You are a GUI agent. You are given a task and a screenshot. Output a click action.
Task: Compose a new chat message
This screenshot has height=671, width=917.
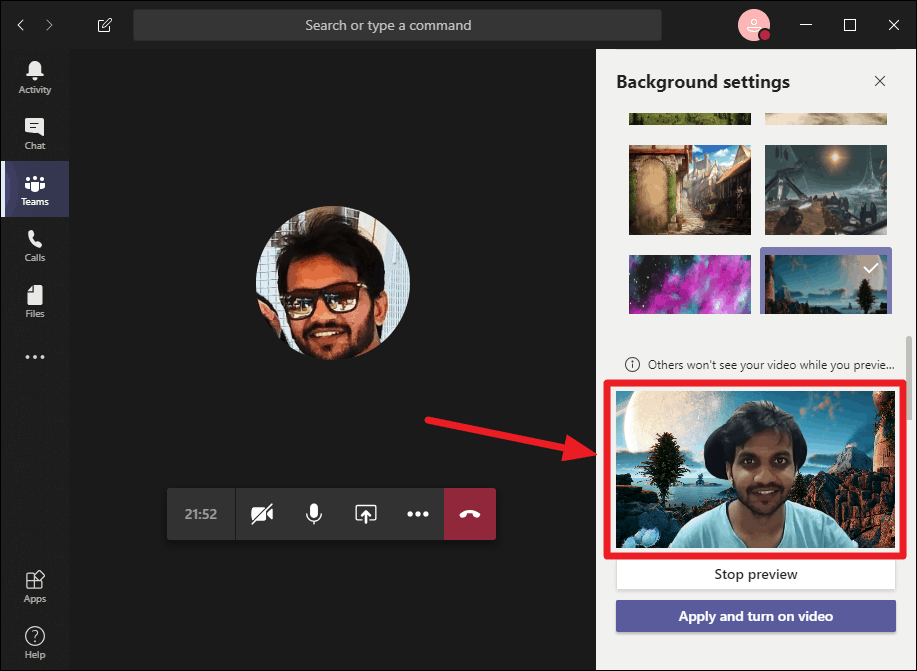tap(104, 25)
